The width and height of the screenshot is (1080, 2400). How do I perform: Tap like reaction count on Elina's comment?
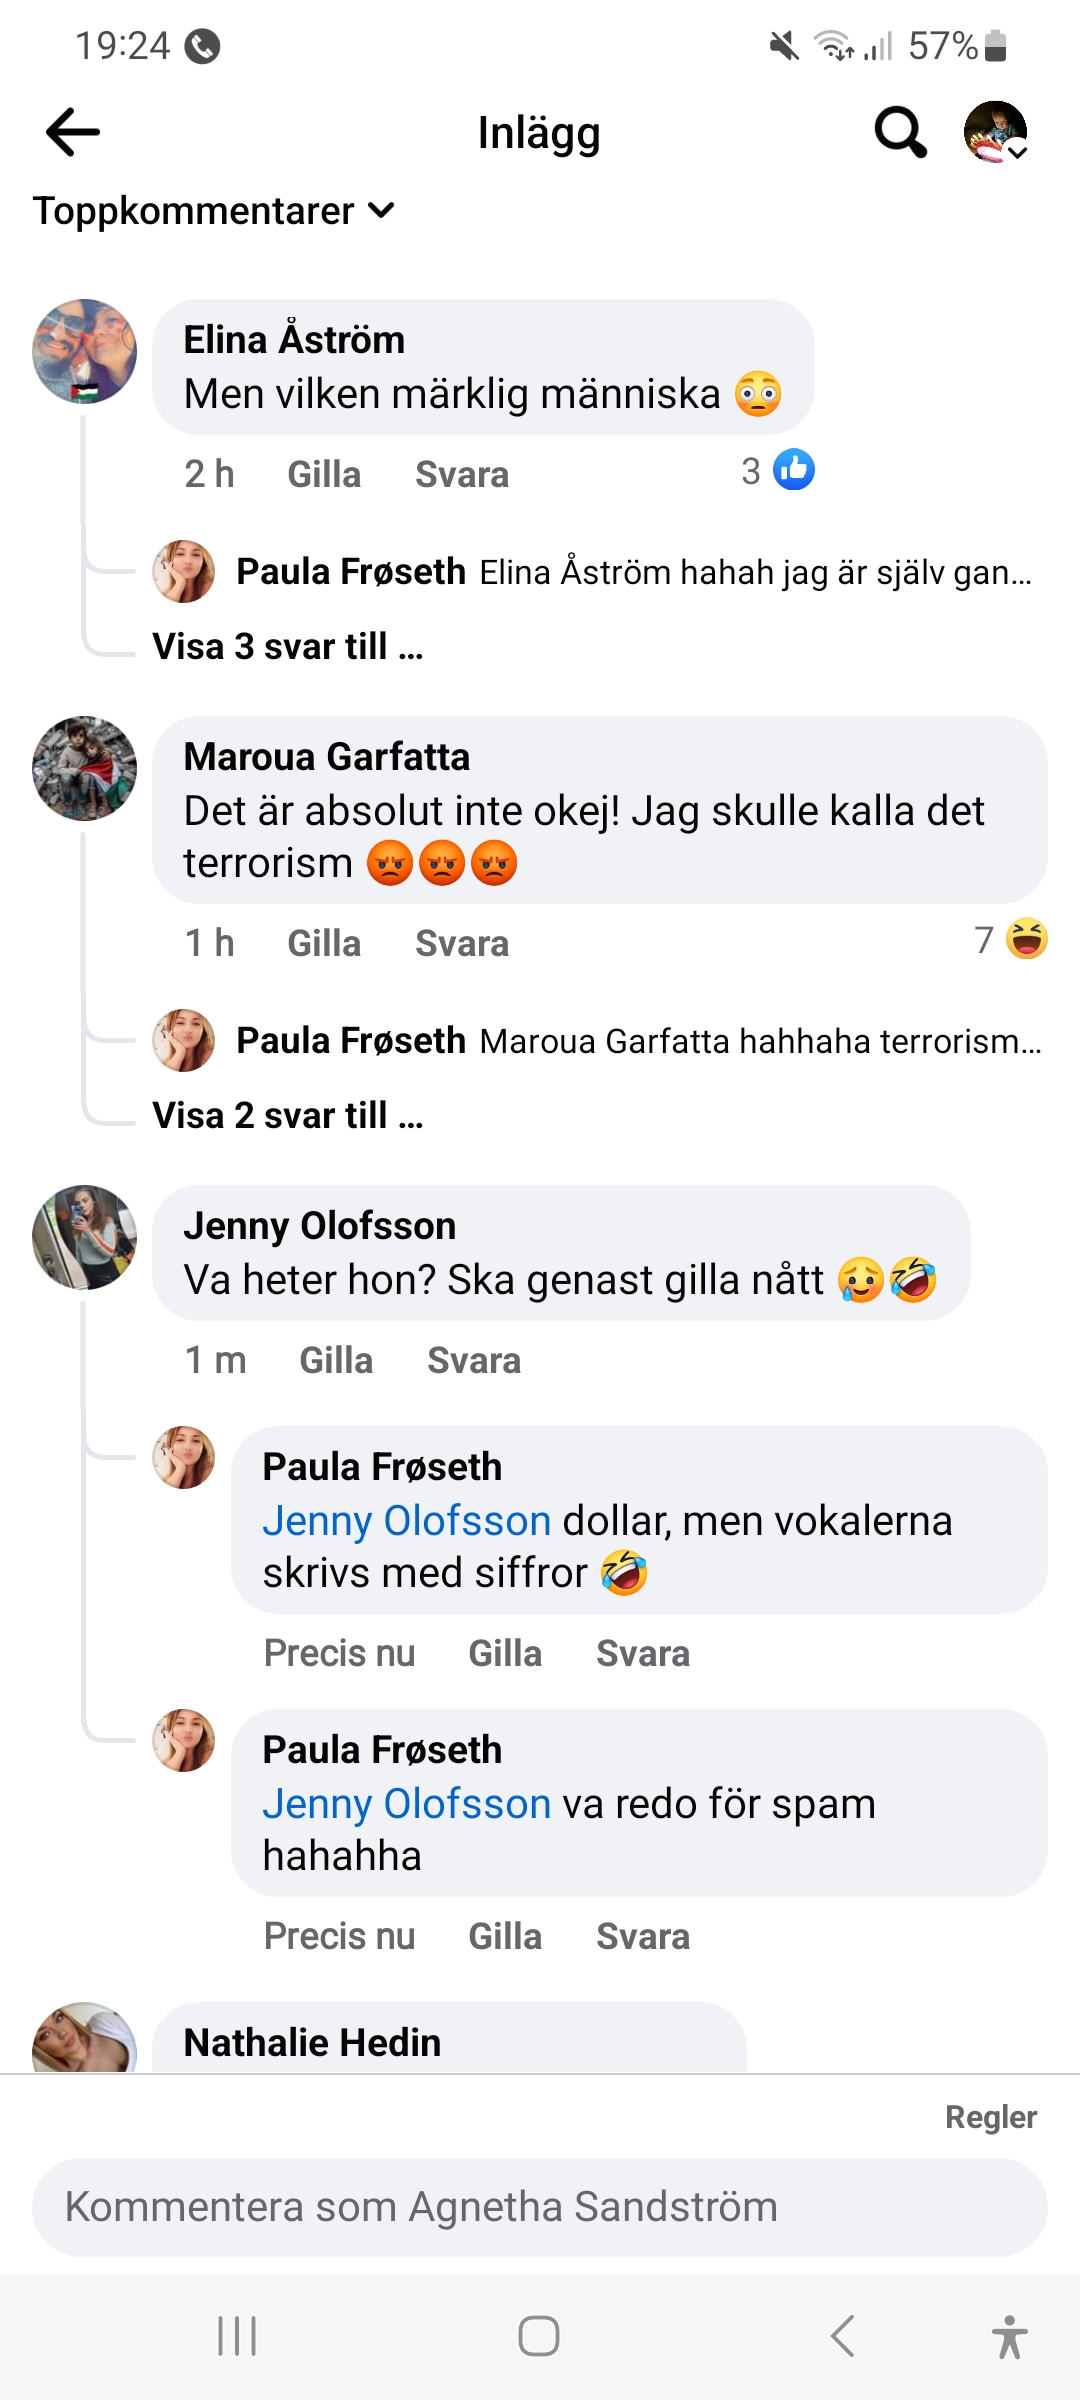coord(778,471)
